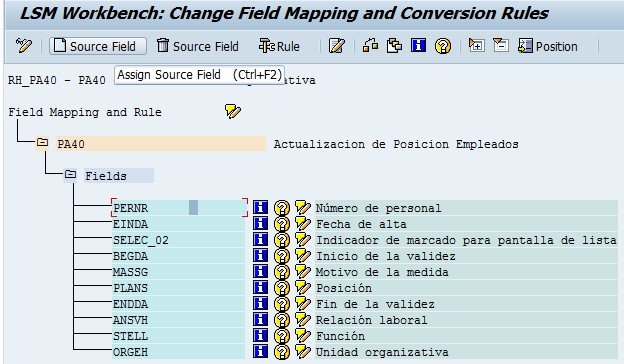Select the PA40 tree item
Viewport: 624px width, 364px height.
click(x=161, y=144)
